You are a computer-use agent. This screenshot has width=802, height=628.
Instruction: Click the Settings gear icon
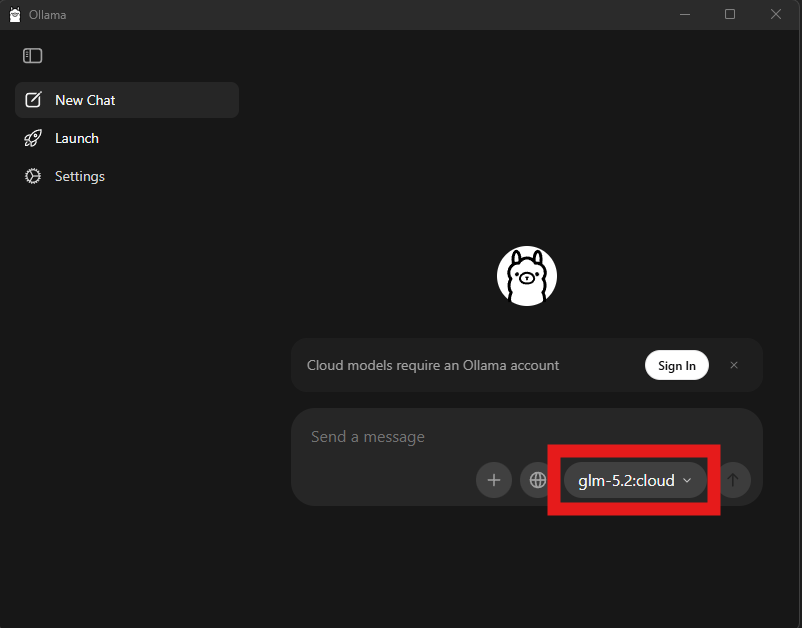[x=33, y=176]
